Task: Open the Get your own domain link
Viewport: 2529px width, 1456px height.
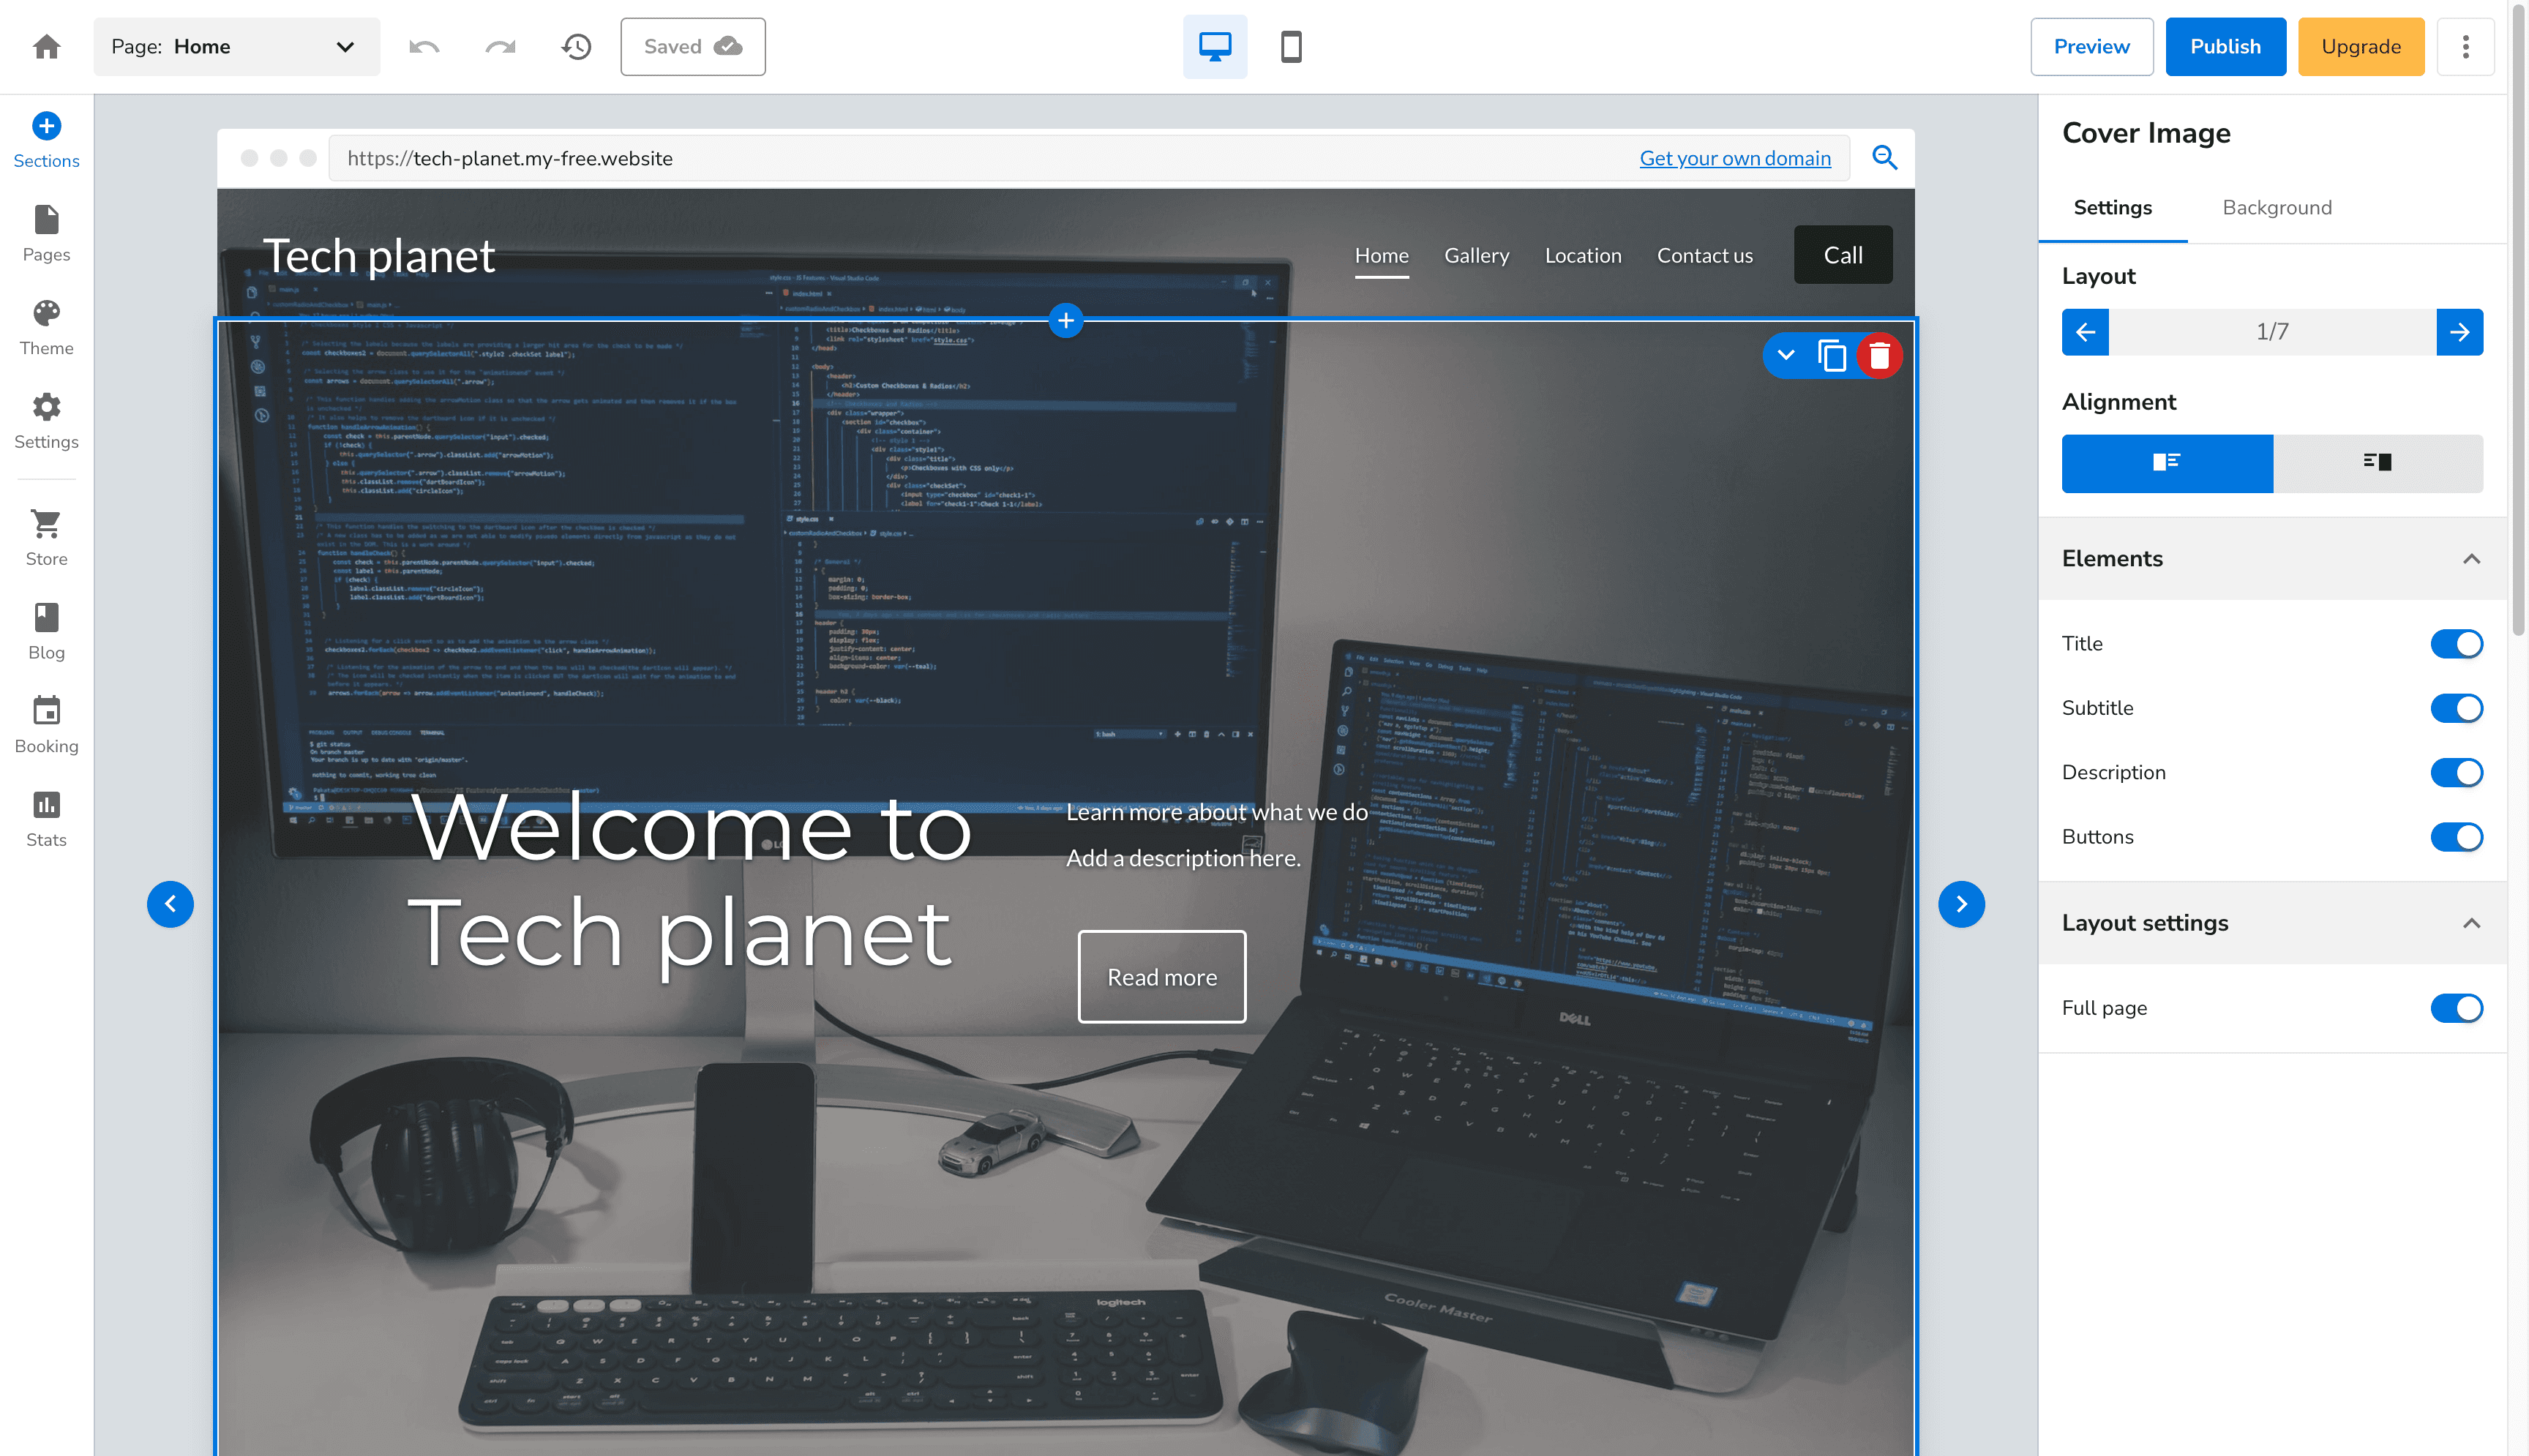Action: [x=1734, y=158]
